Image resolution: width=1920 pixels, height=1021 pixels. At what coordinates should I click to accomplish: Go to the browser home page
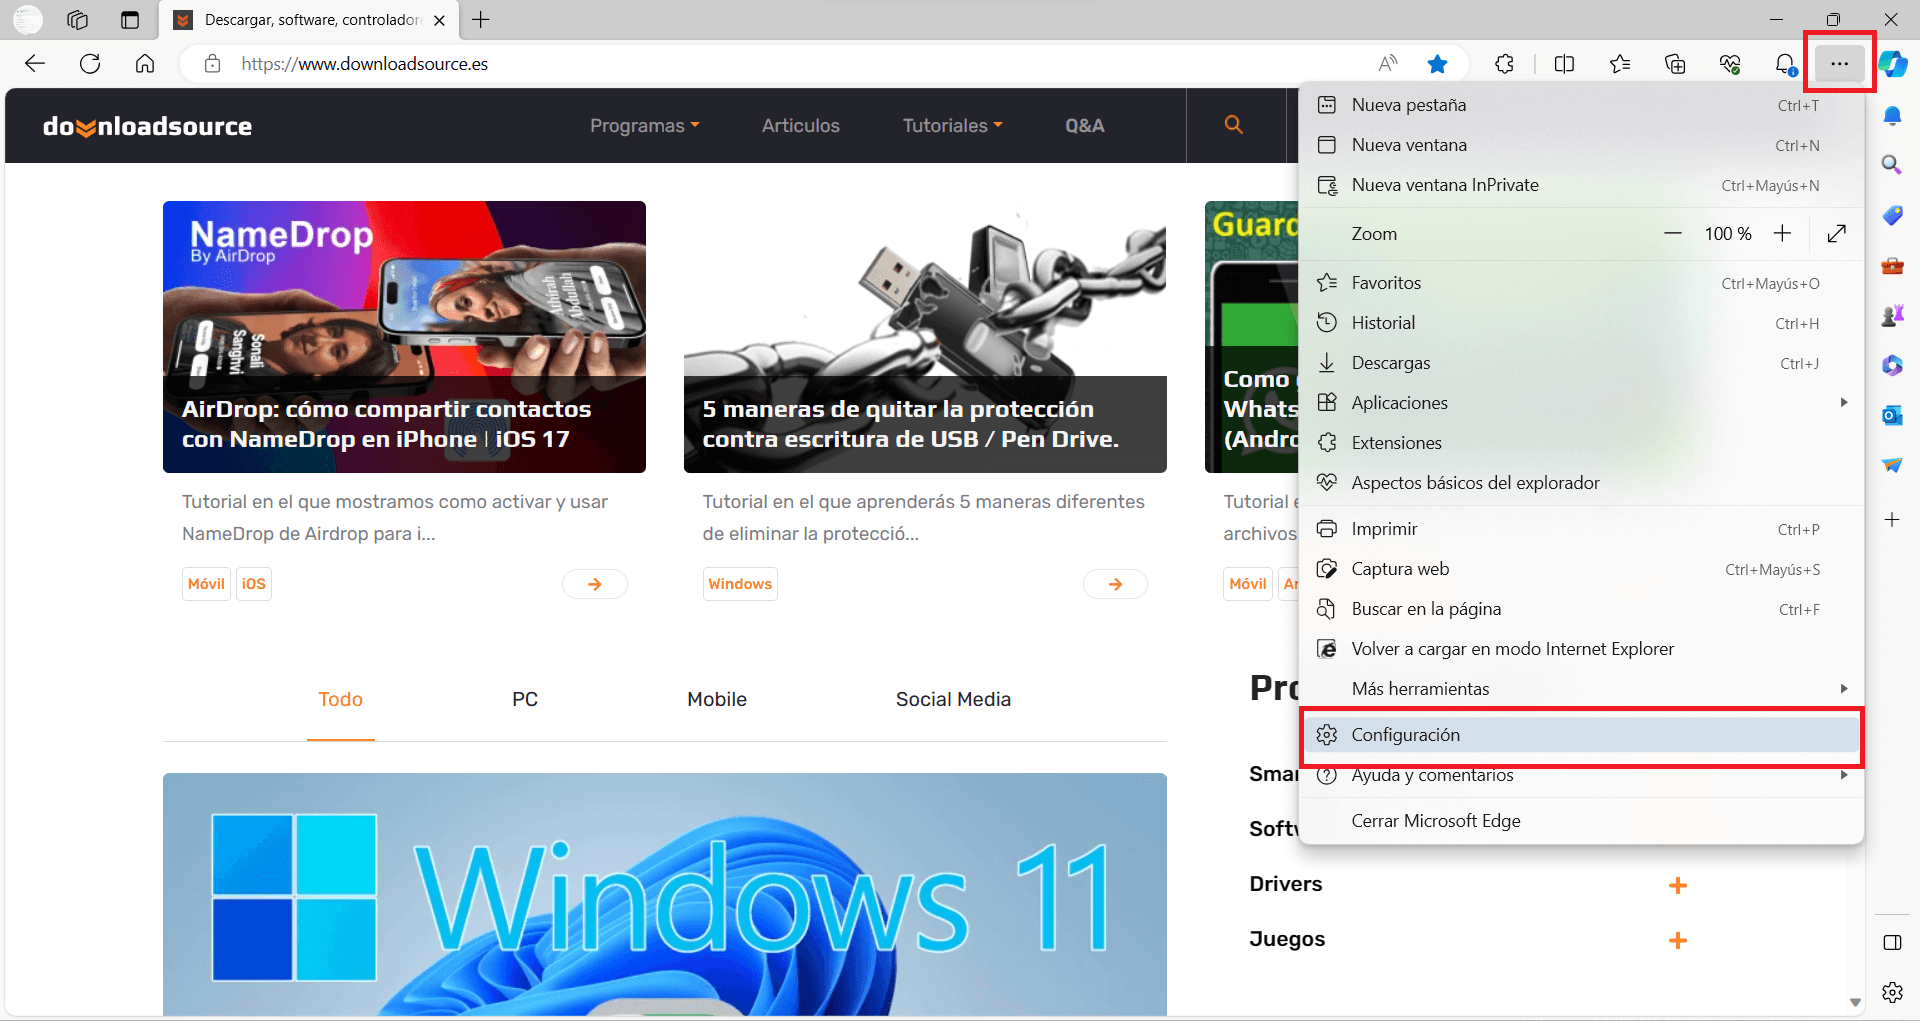(x=145, y=64)
